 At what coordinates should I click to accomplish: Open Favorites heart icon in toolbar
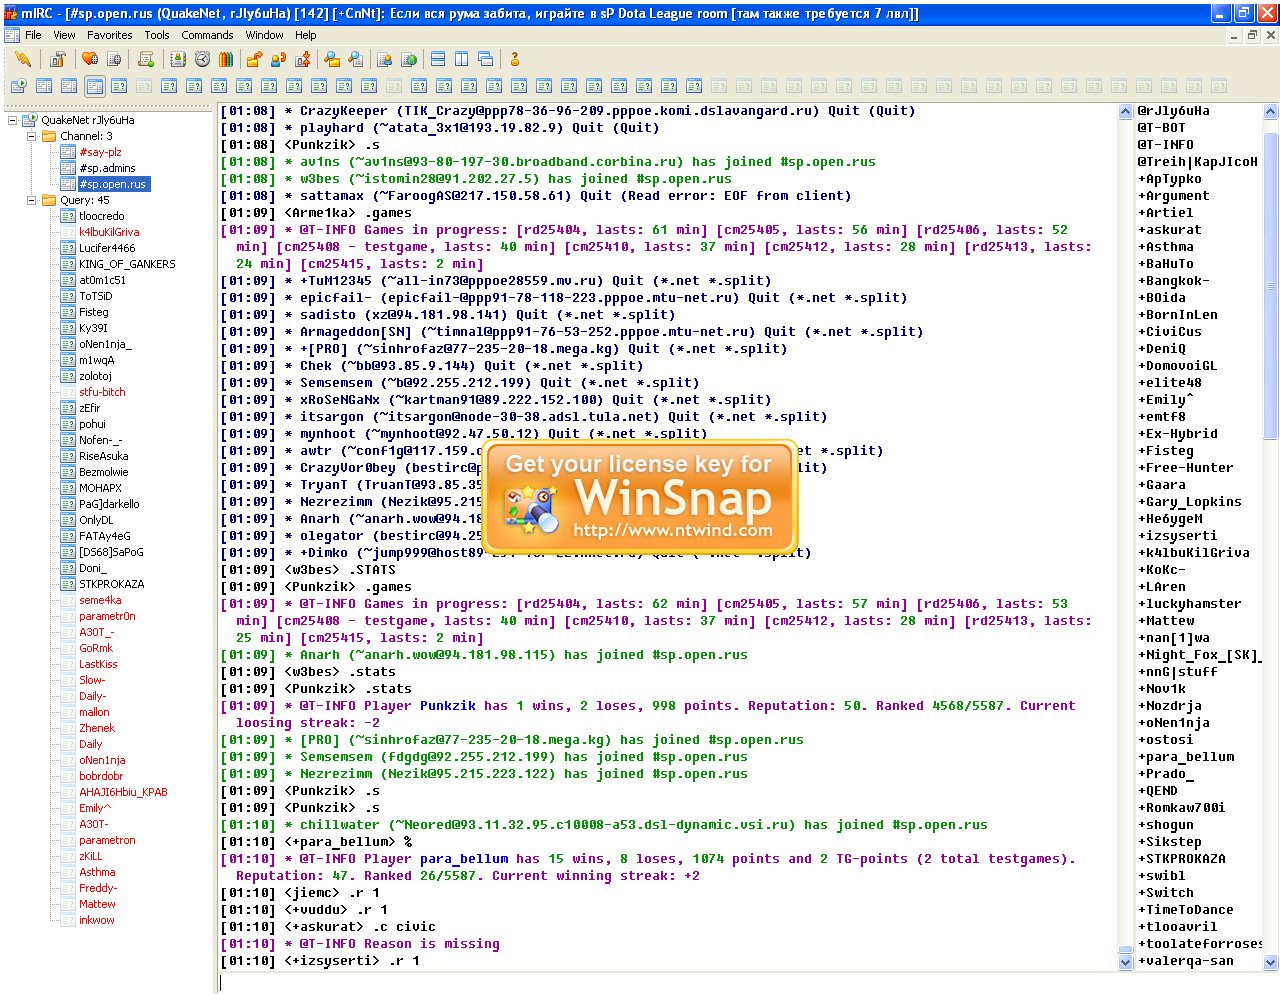(90, 60)
